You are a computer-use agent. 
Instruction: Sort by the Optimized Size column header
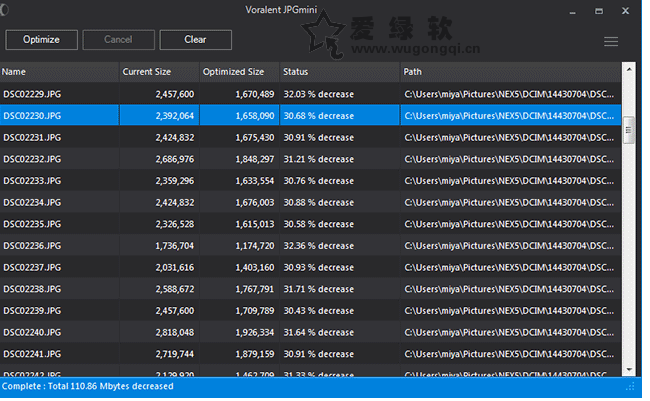[x=240, y=72]
